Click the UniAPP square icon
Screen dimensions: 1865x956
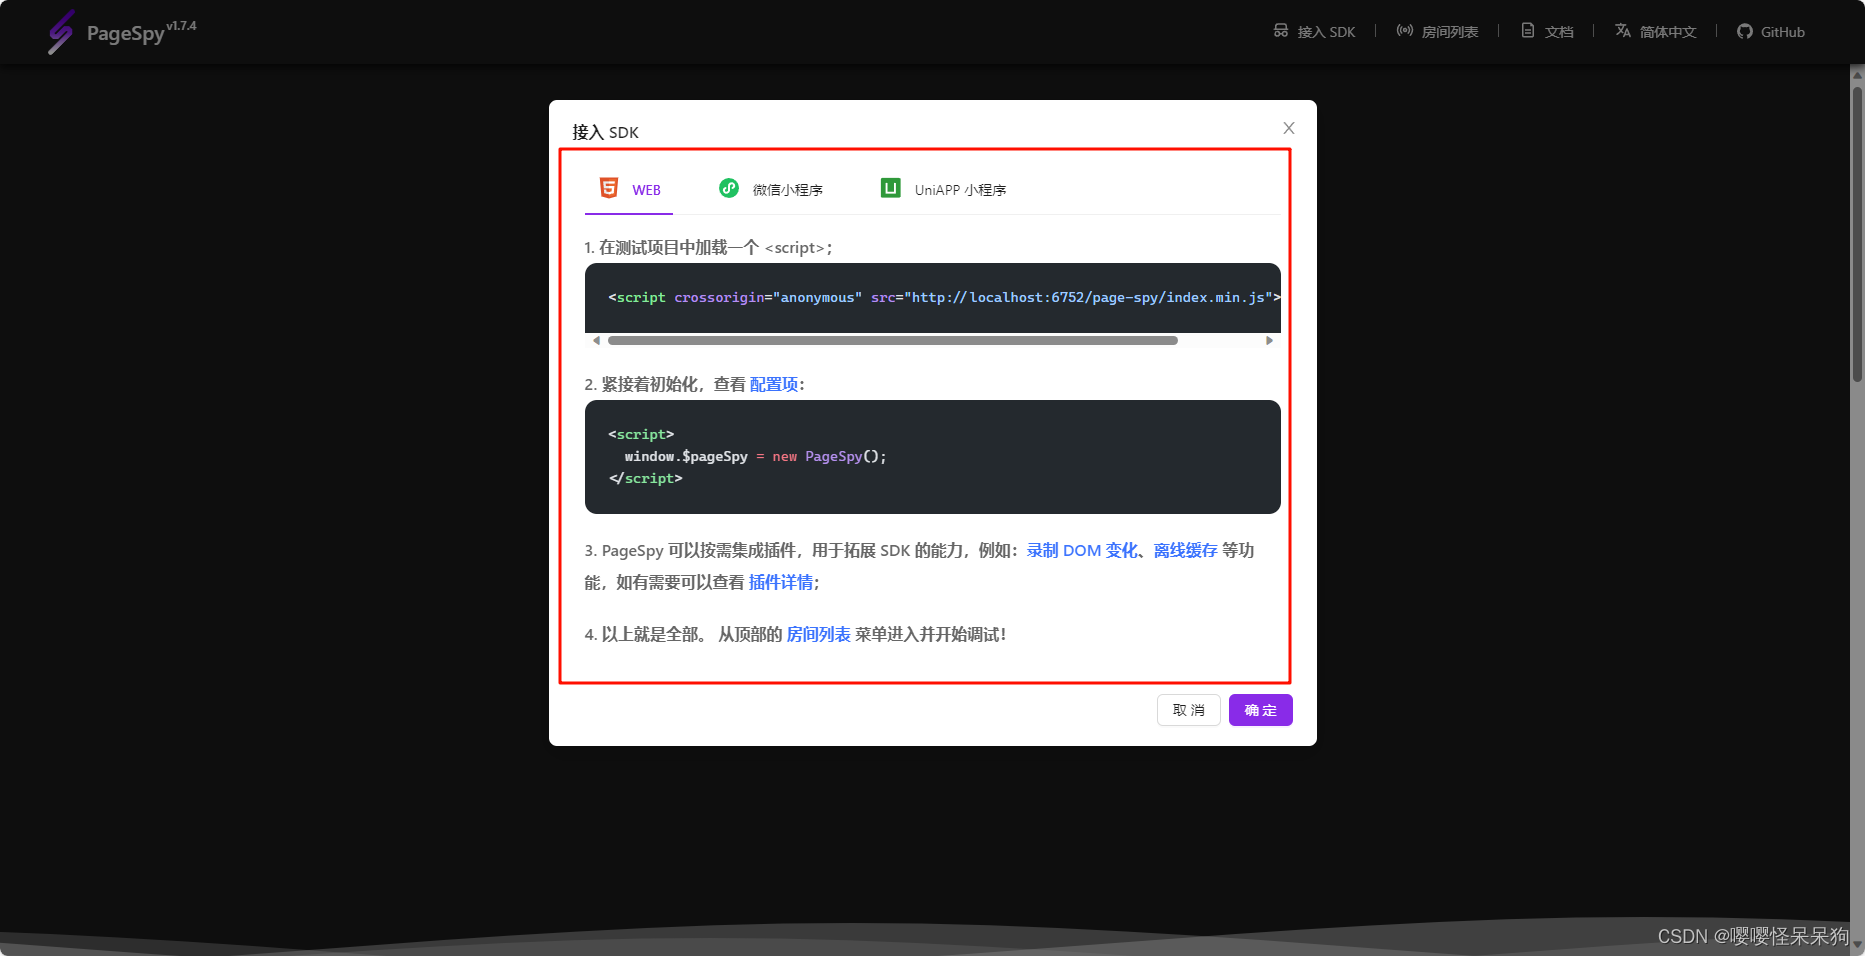(x=890, y=188)
